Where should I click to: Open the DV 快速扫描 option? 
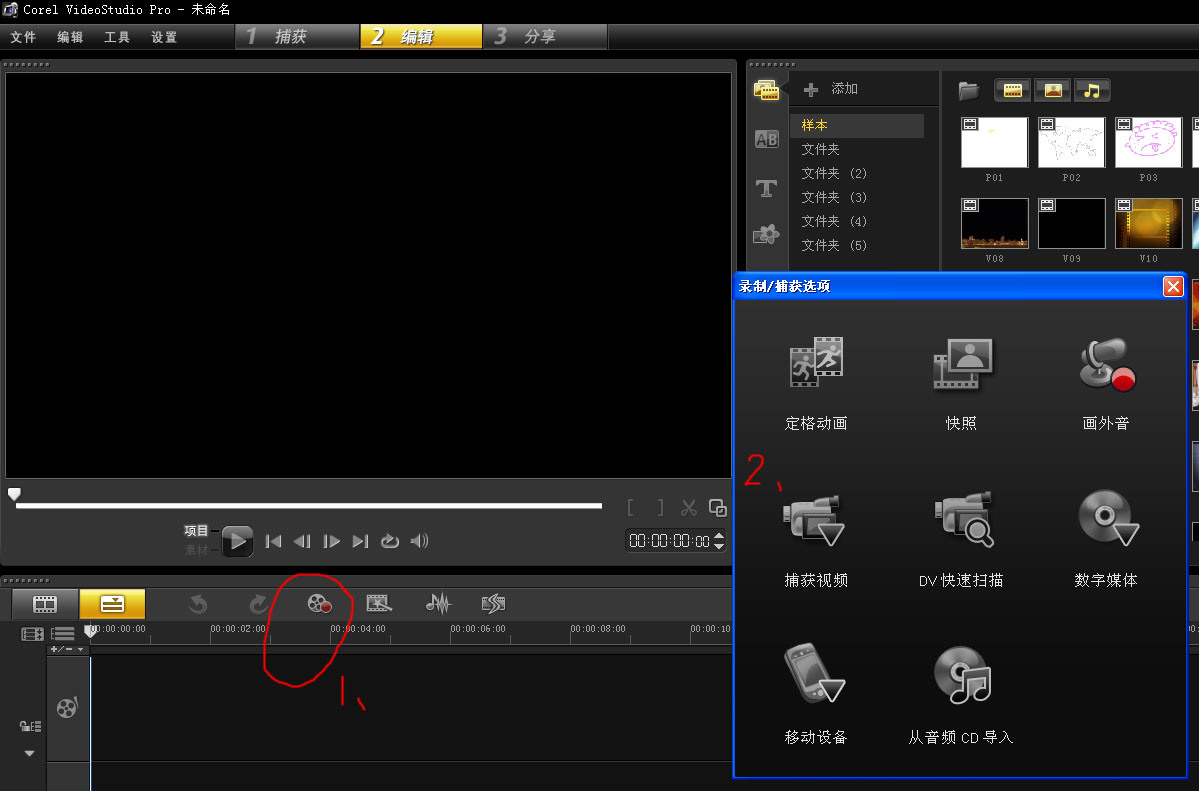[x=961, y=541]
